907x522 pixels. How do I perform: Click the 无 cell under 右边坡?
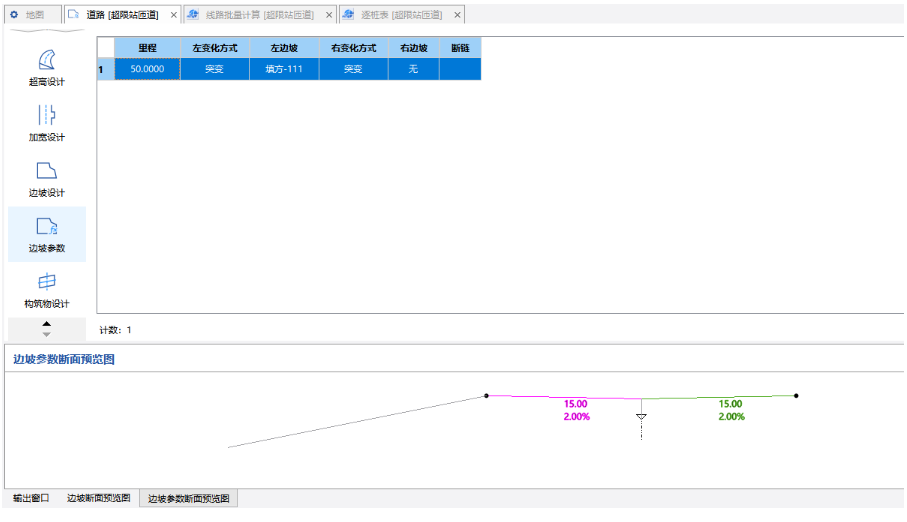click(414, 69)
